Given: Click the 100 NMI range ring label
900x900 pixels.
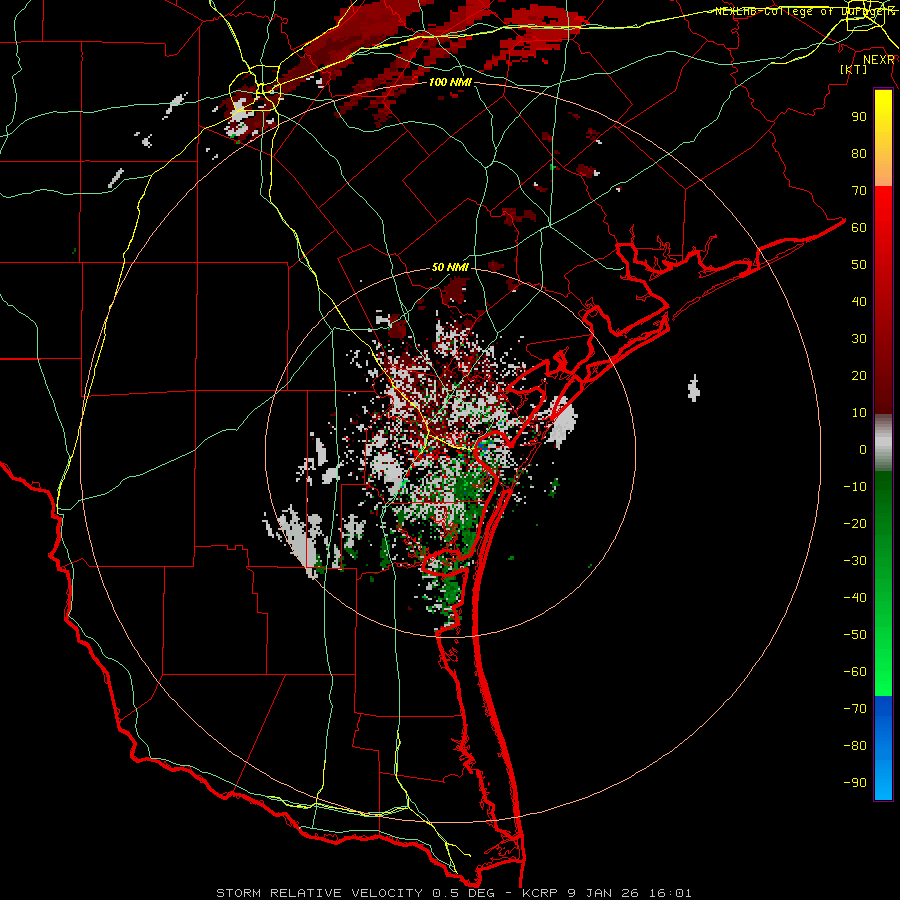Looking at the screenshot, I should 450,82.
